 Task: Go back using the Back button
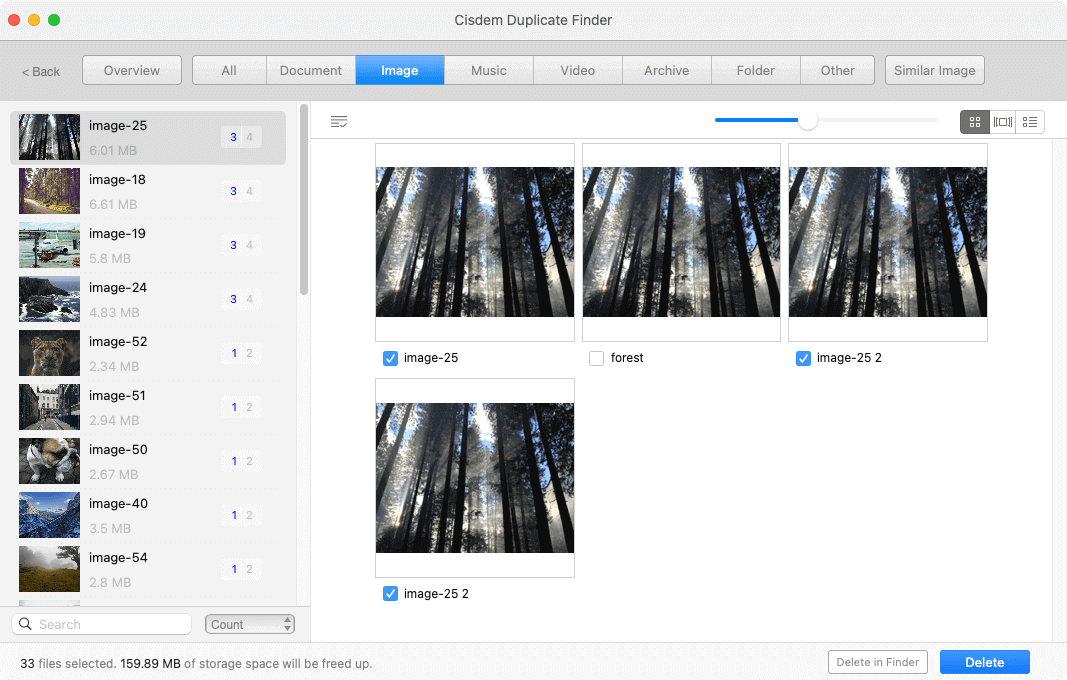coord(39,70)
